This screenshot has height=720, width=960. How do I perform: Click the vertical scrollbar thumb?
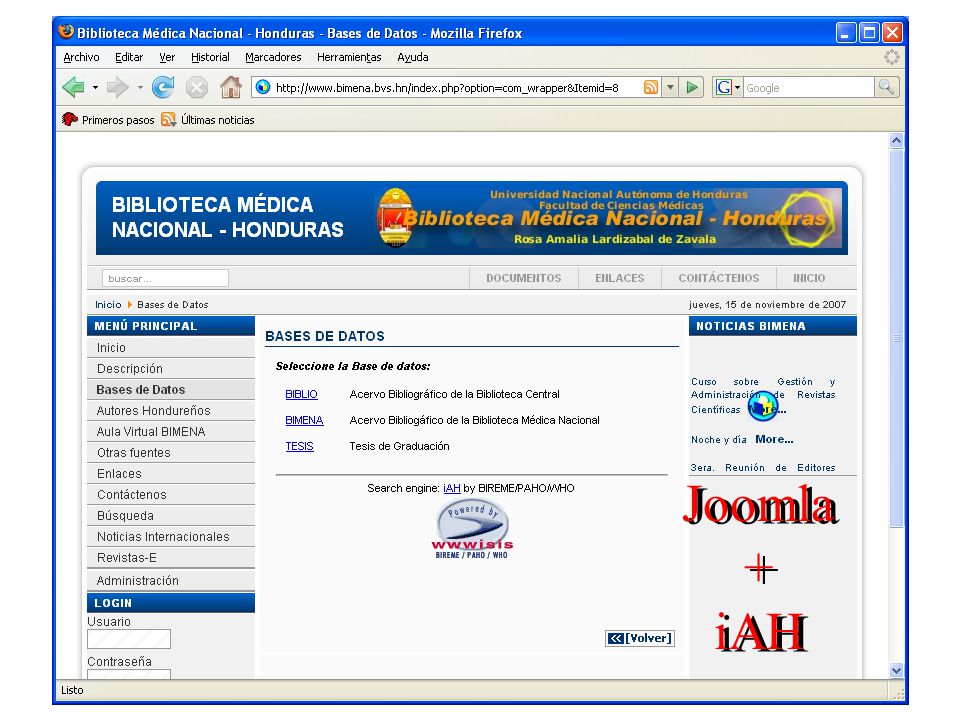pos(896,337)
